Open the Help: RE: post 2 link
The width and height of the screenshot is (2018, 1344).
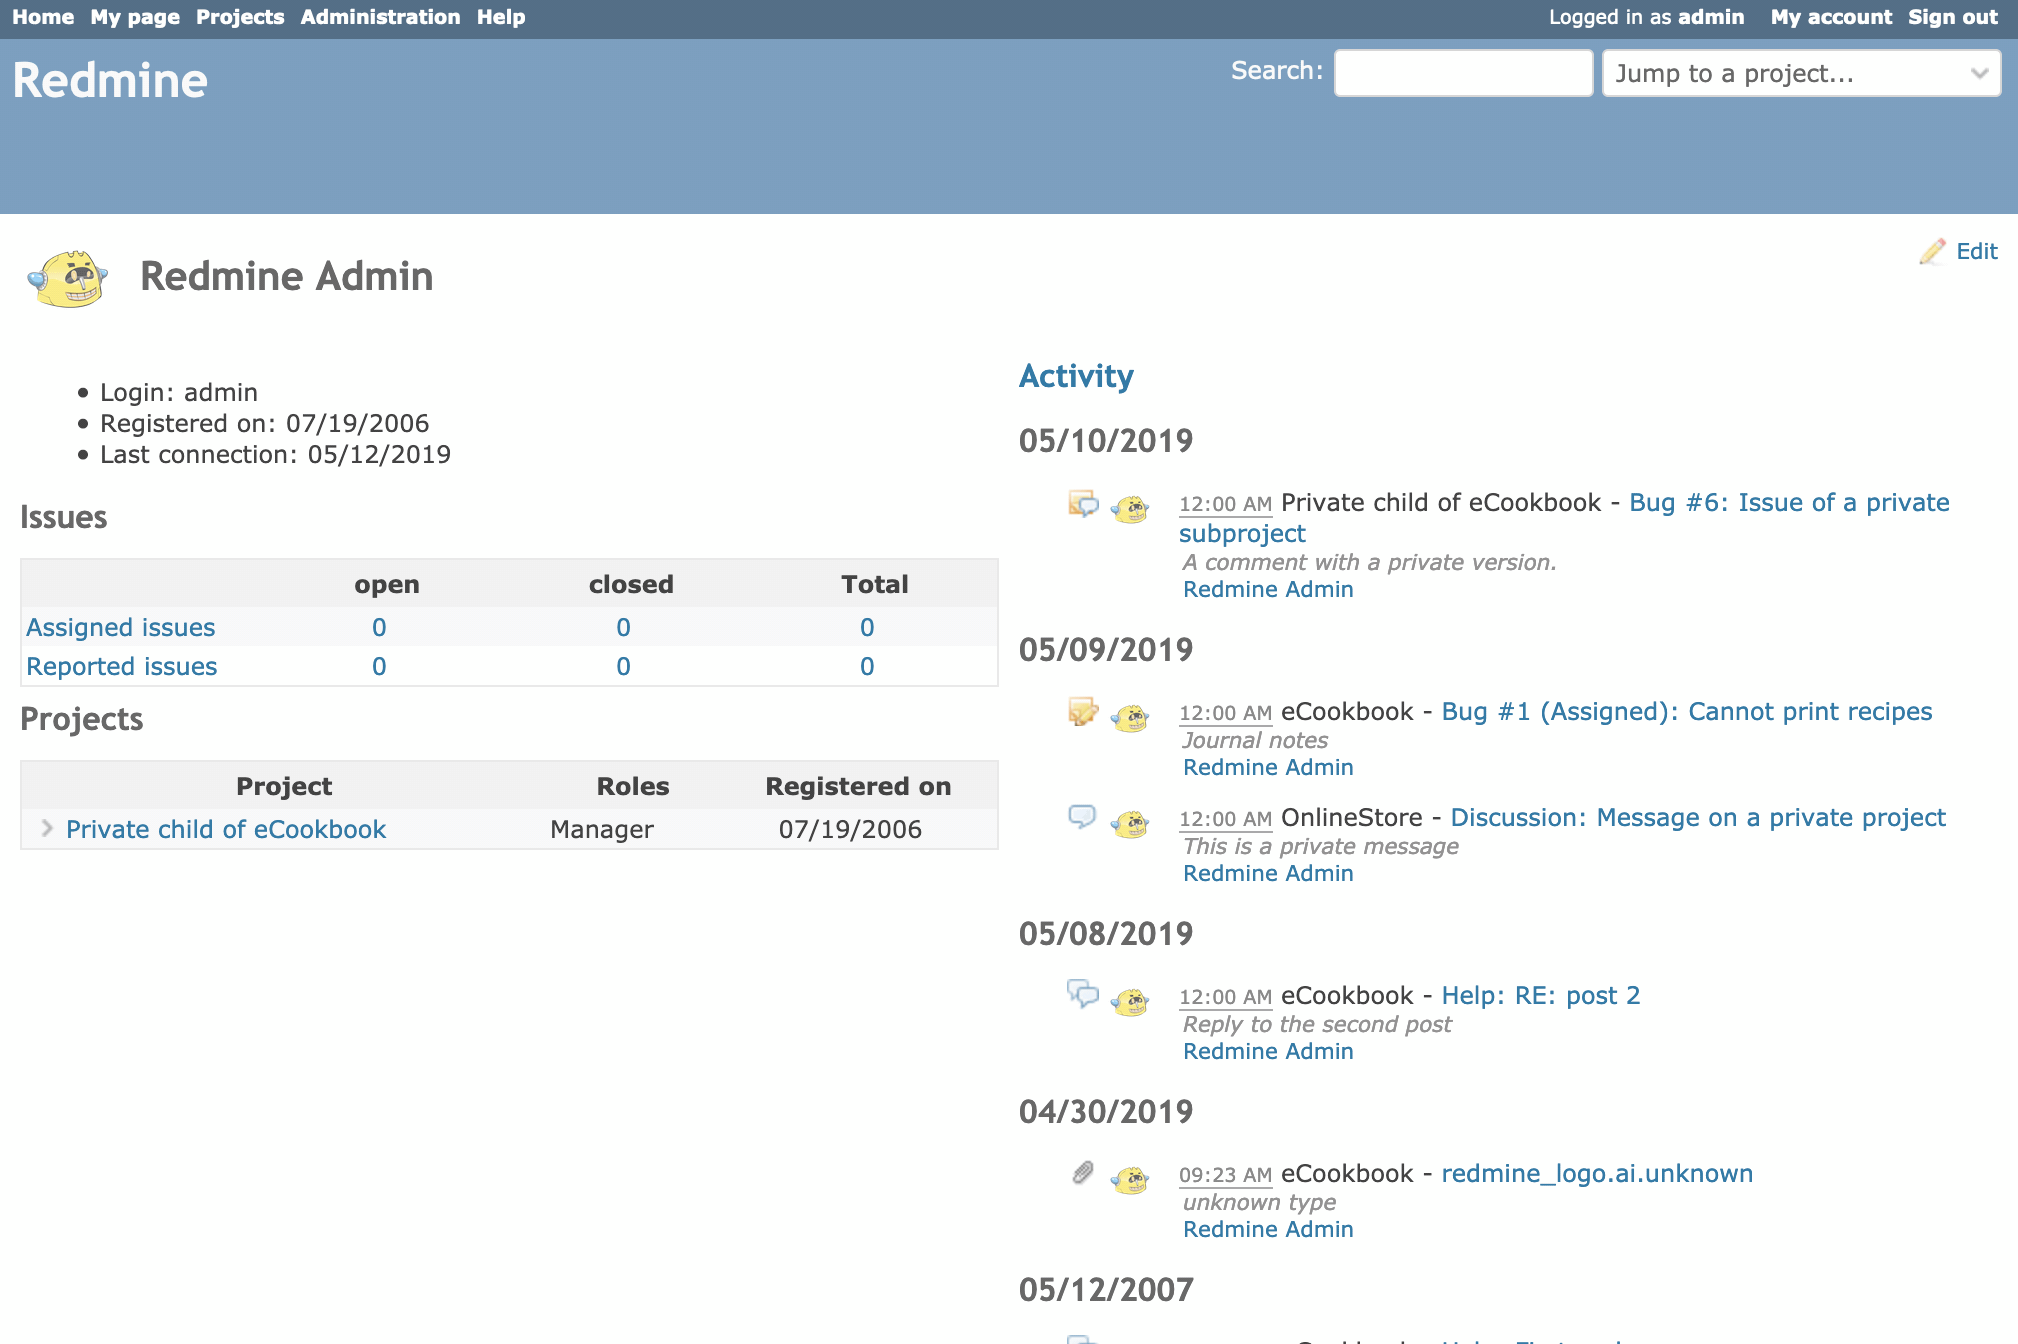[1541, 996]
